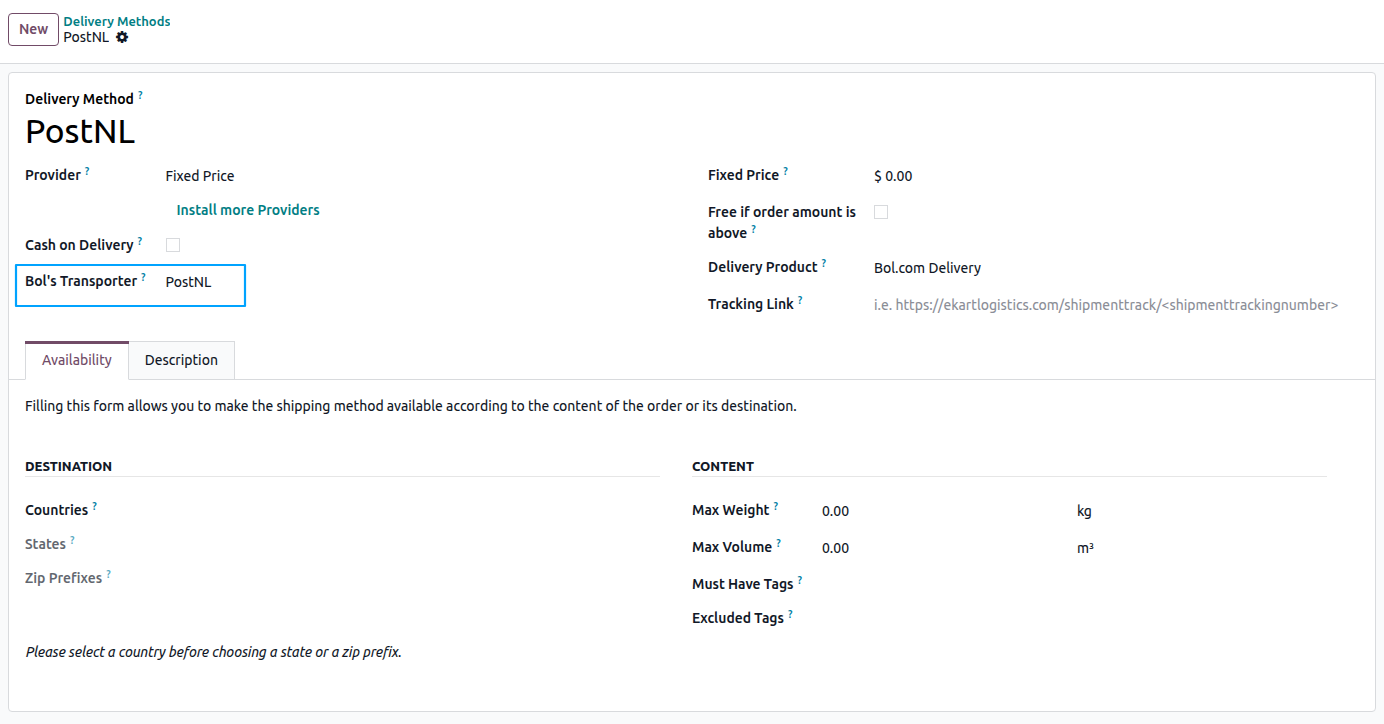This screenshot has width=1384, height=724.
Task: Click the Tracking Link input field
Action: click(1105, 305)
